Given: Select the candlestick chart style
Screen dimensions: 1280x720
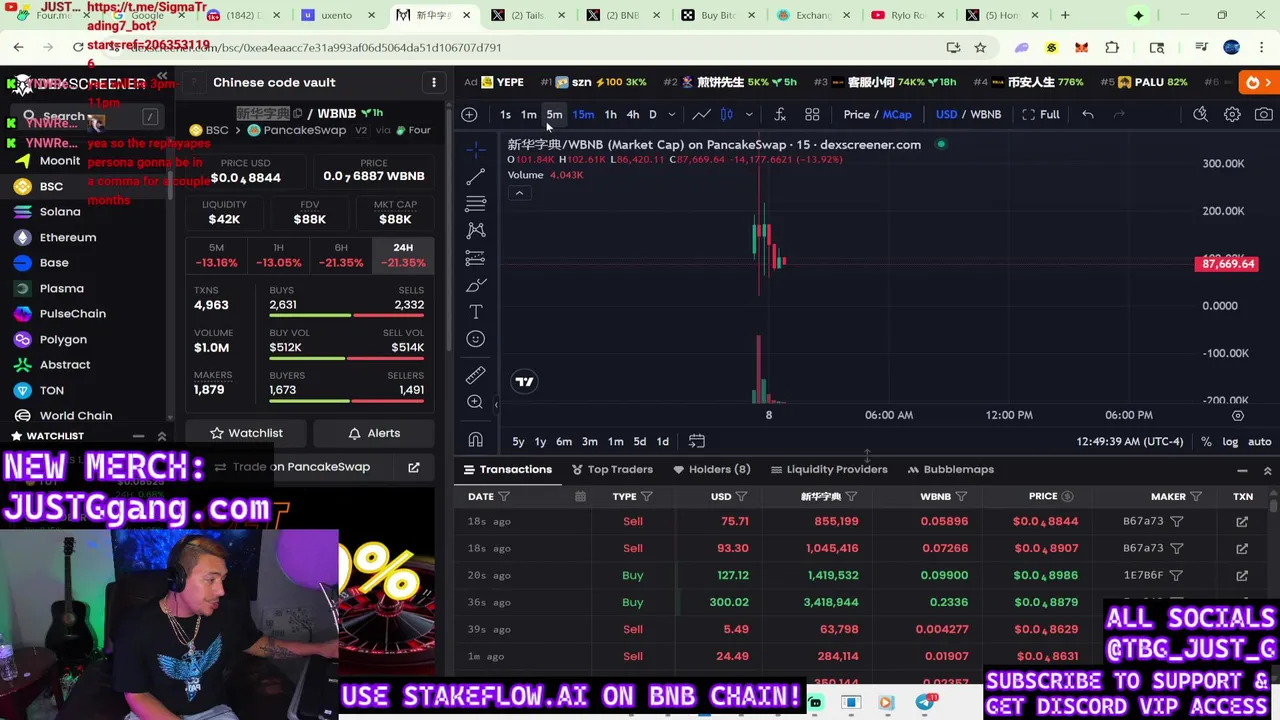Looking at the screenshot, I should [727, 114].
